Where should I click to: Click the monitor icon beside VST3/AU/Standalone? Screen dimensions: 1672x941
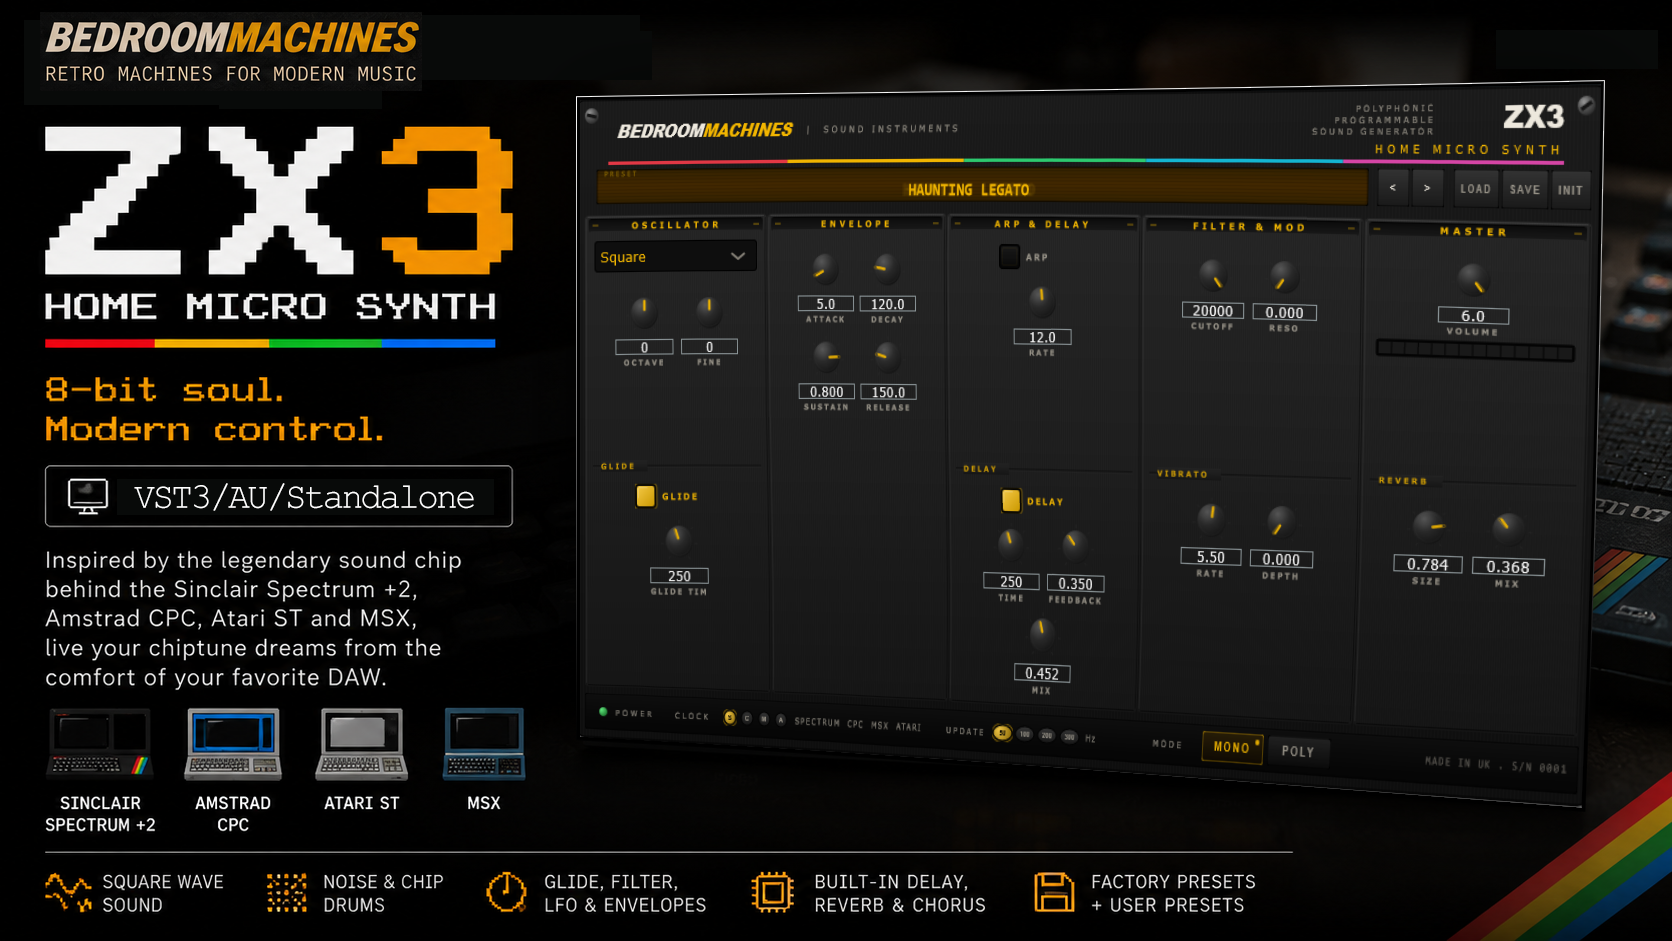coord(88,496)
